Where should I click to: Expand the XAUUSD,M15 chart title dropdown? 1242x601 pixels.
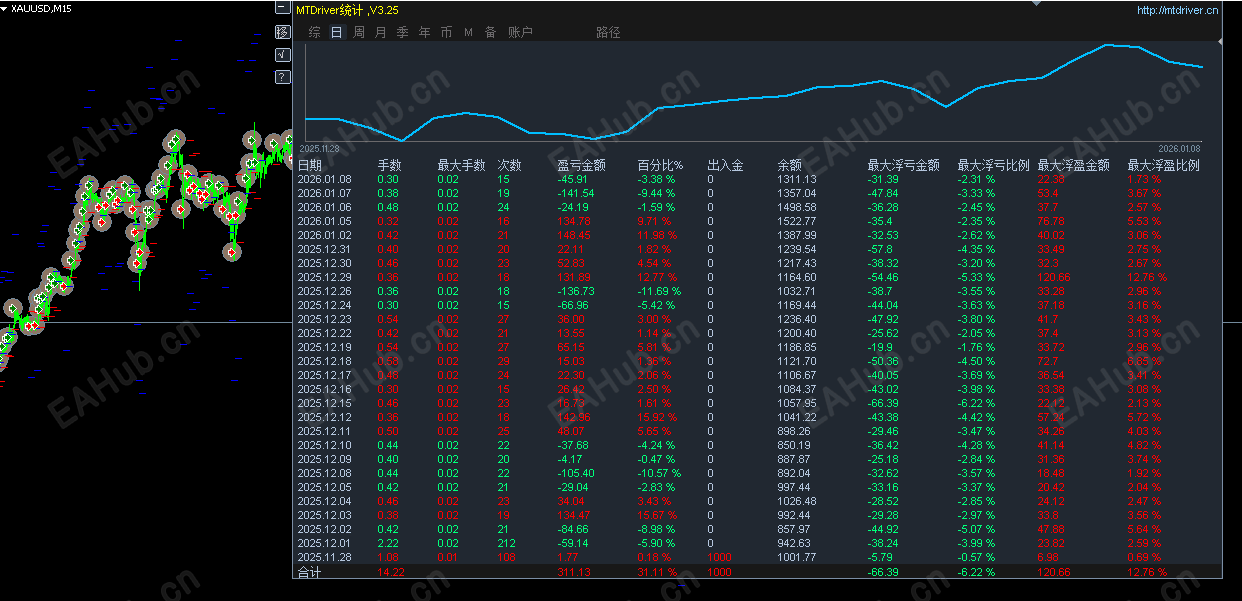[x=40, y=7]
